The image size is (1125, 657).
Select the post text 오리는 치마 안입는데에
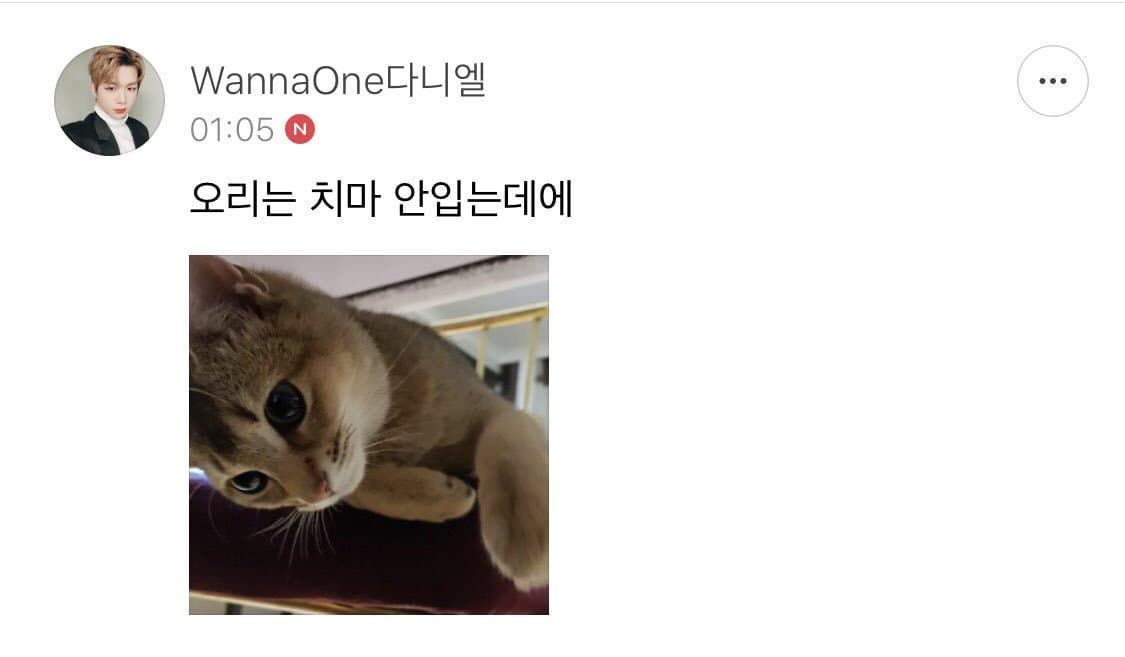click(381, 199)
